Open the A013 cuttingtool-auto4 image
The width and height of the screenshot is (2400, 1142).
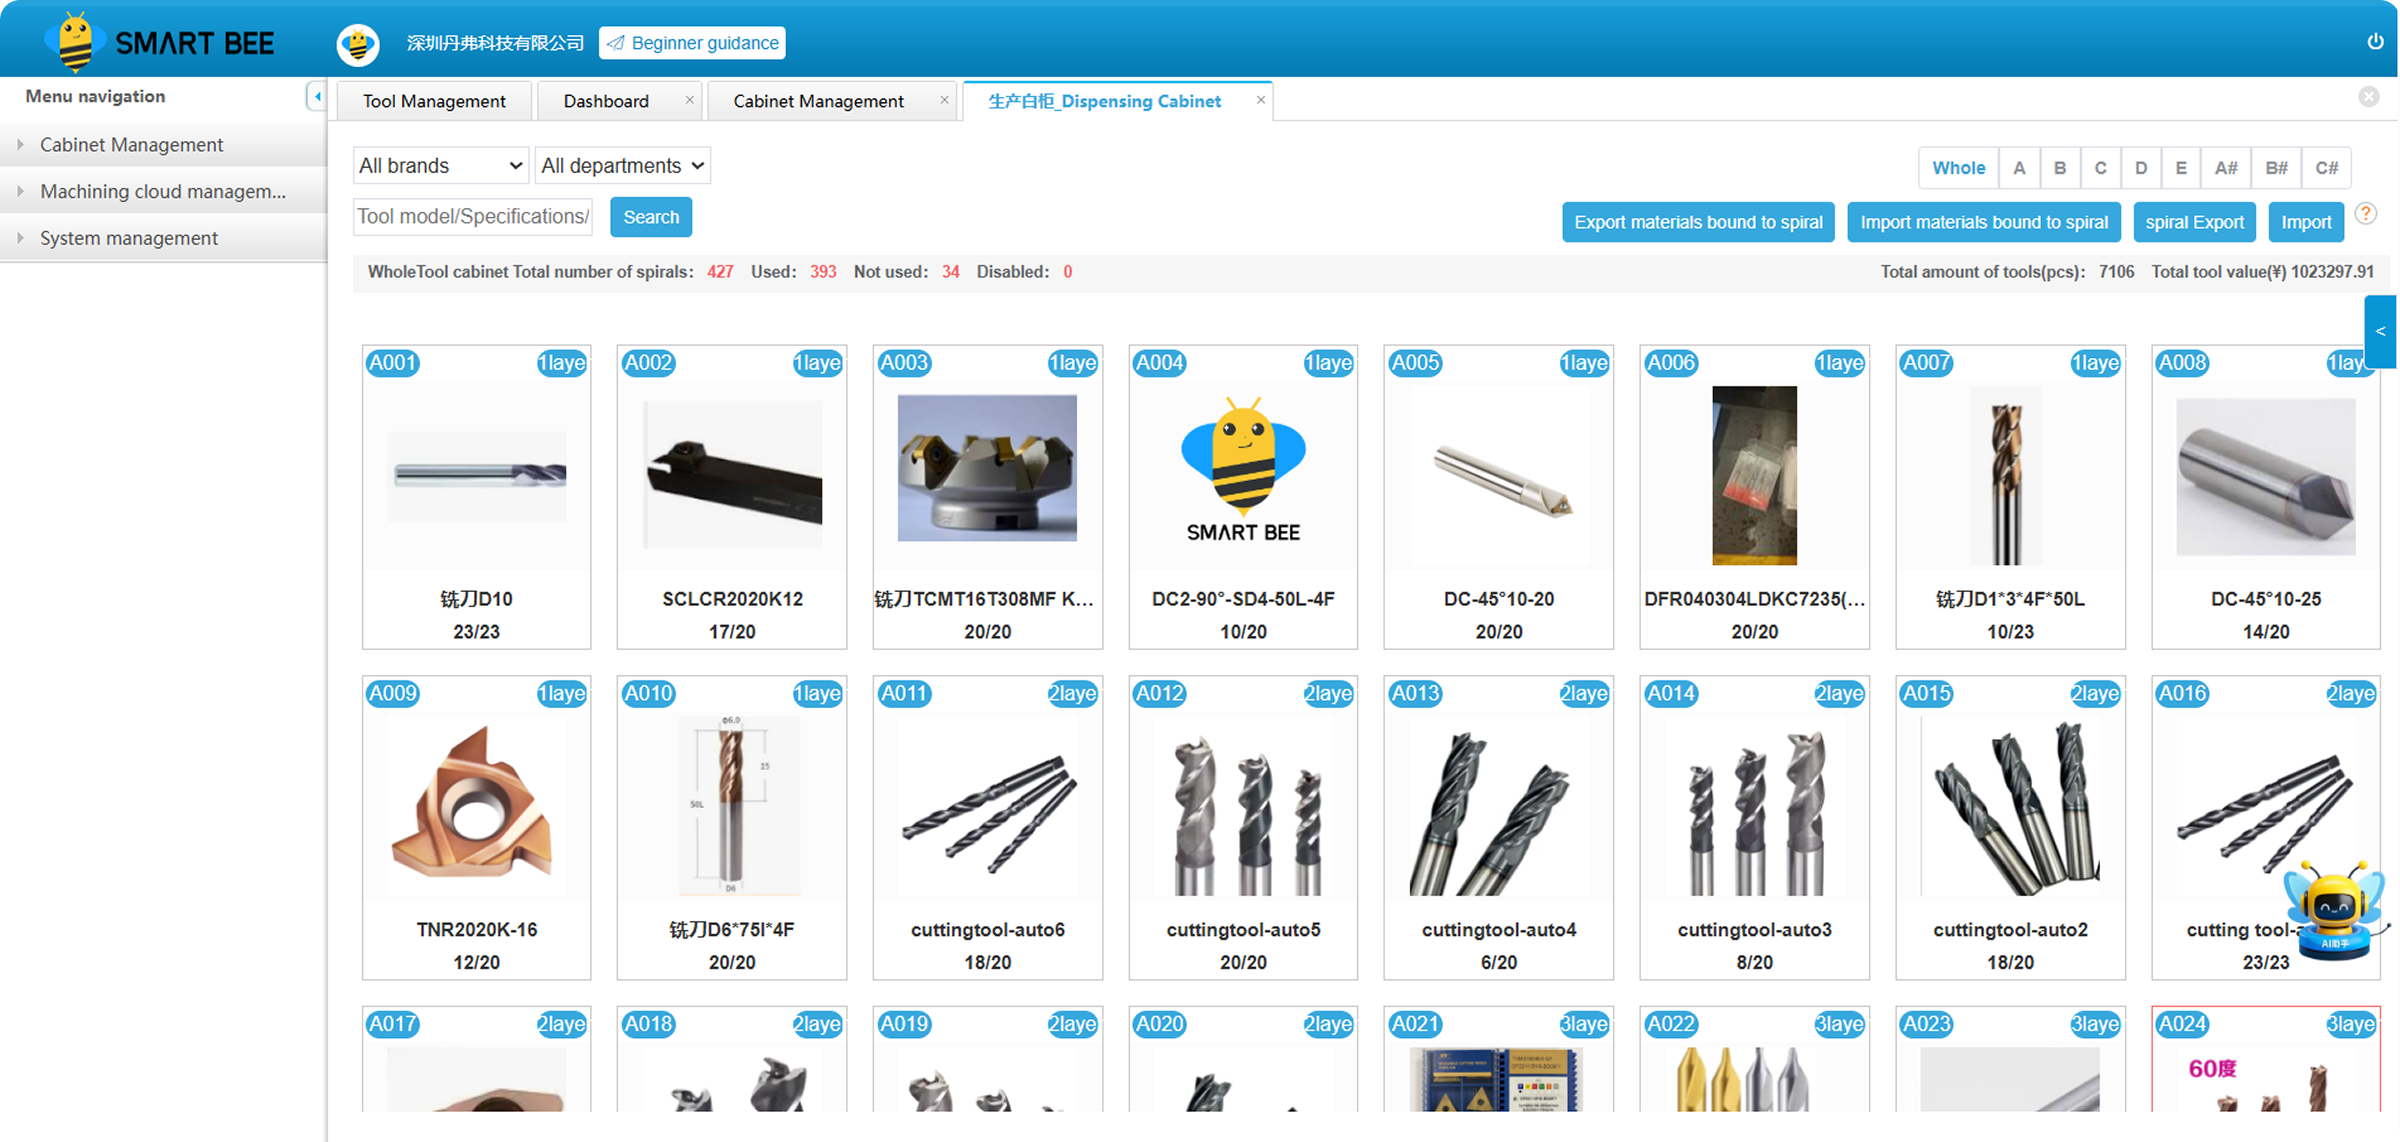point(1499,807)
